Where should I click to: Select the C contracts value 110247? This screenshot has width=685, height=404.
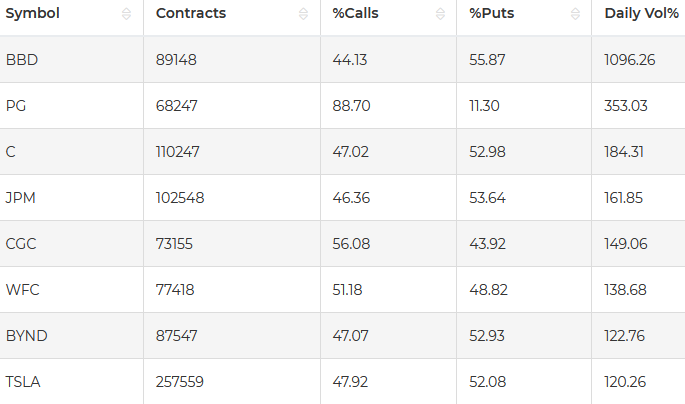point(178,152)
